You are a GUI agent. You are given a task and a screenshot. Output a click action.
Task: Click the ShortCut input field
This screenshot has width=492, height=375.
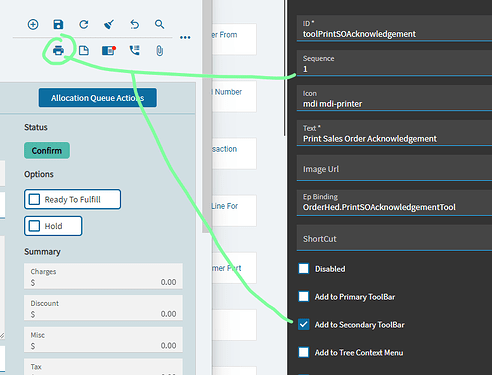coord(394,238)
